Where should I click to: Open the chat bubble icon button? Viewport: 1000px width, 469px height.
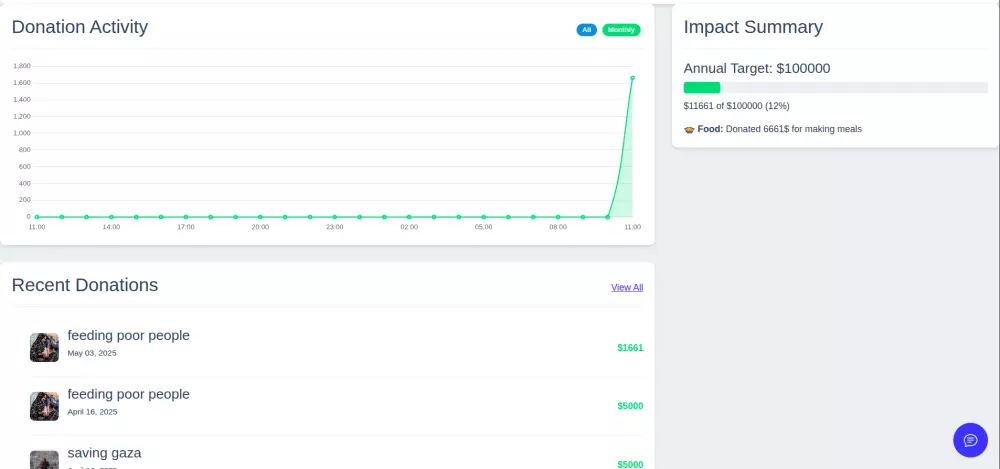pyautogui.click(x=970, y=440)
